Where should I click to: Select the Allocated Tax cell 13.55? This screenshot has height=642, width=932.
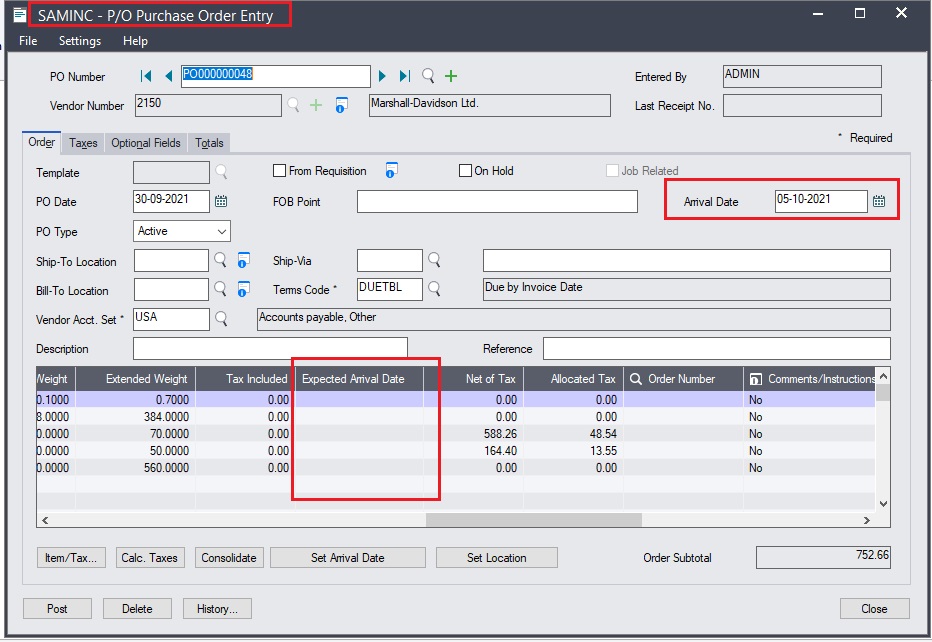[x=574, y=451]
